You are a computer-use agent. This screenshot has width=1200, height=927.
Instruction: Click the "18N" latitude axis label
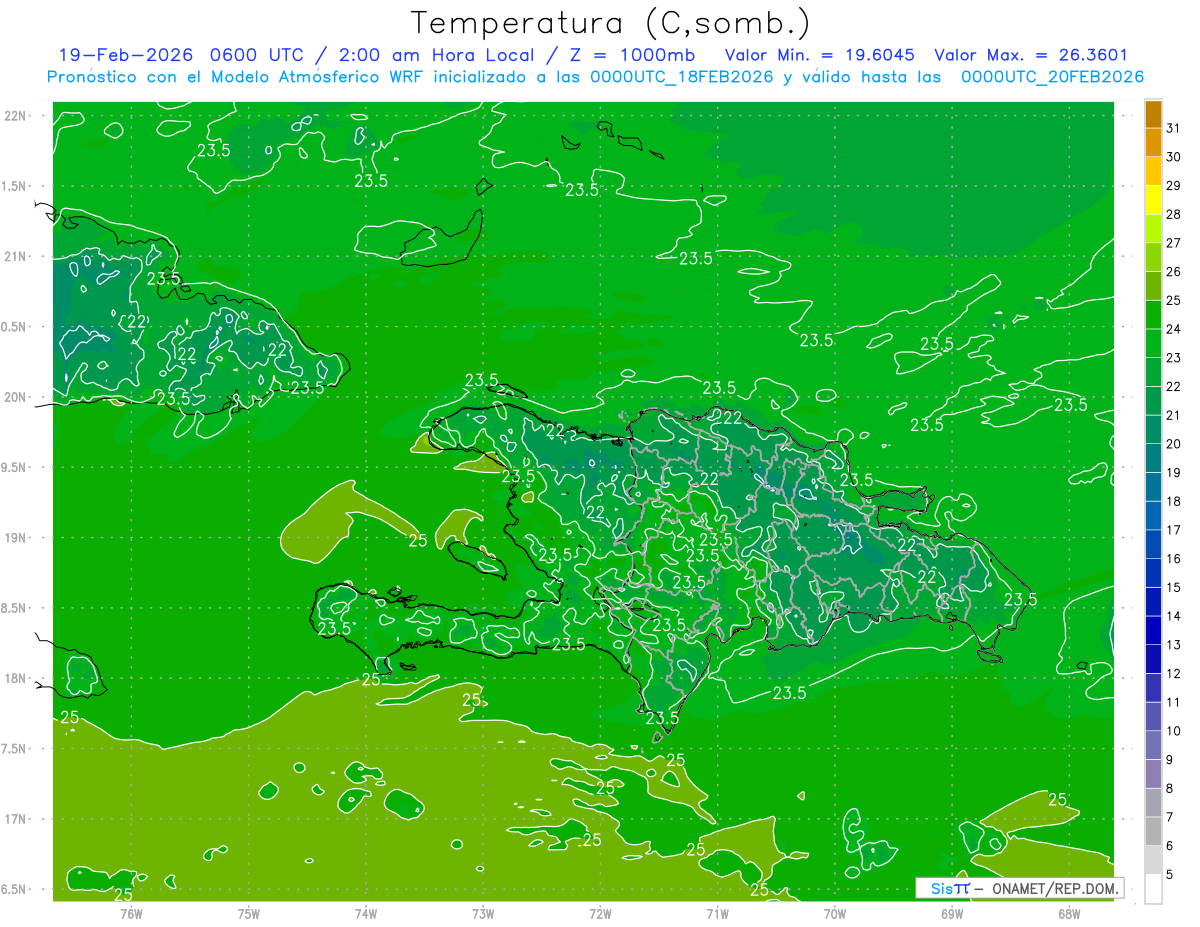click(16, 678)
